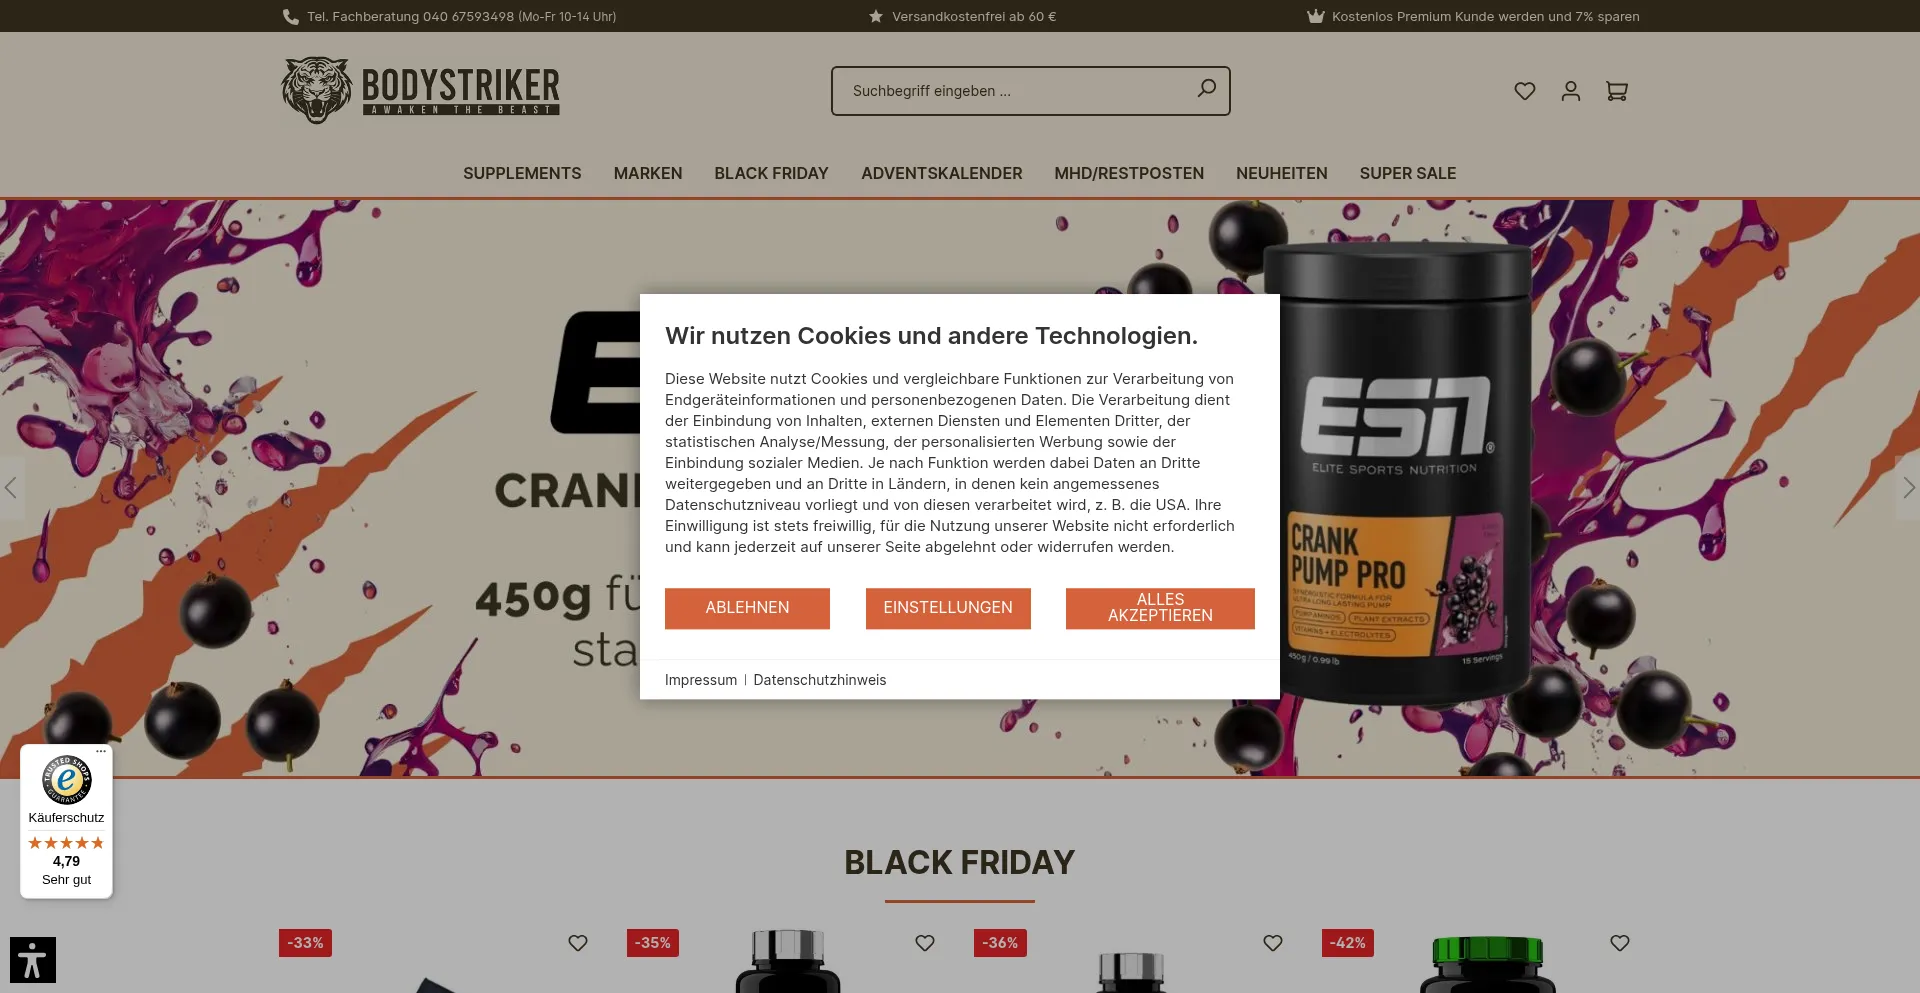Image resolution: width=1920 pixels, height=993 pixels.
Task: Open the user account icon
Action: [1571, 91]
